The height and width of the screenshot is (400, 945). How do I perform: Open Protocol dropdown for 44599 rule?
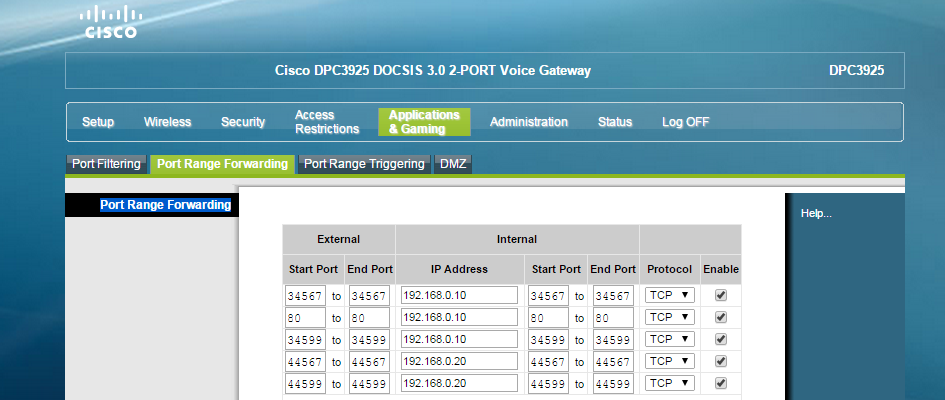tap(670, 383)
